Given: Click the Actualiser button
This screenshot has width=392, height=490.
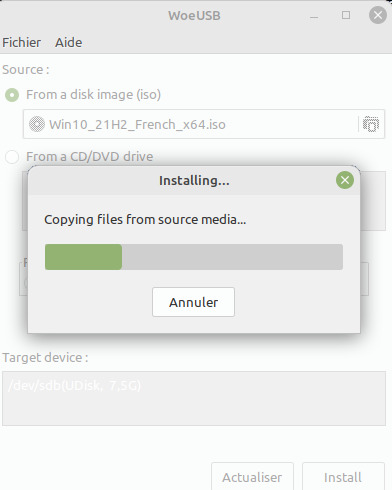Looking at the screenshot, I should coord(252,477).
